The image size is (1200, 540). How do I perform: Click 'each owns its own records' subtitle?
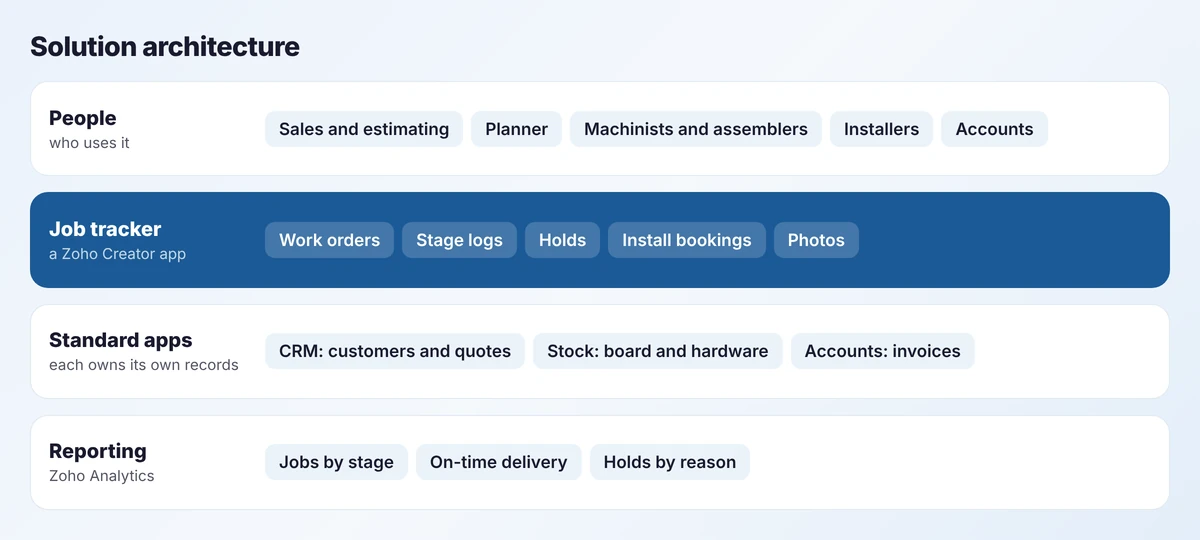144,365
